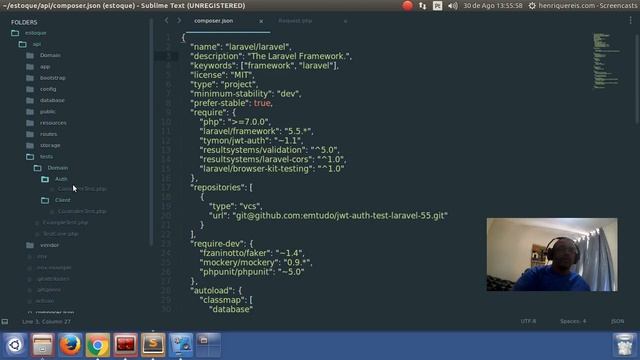Open the editor tab options menu

[630, 20]
